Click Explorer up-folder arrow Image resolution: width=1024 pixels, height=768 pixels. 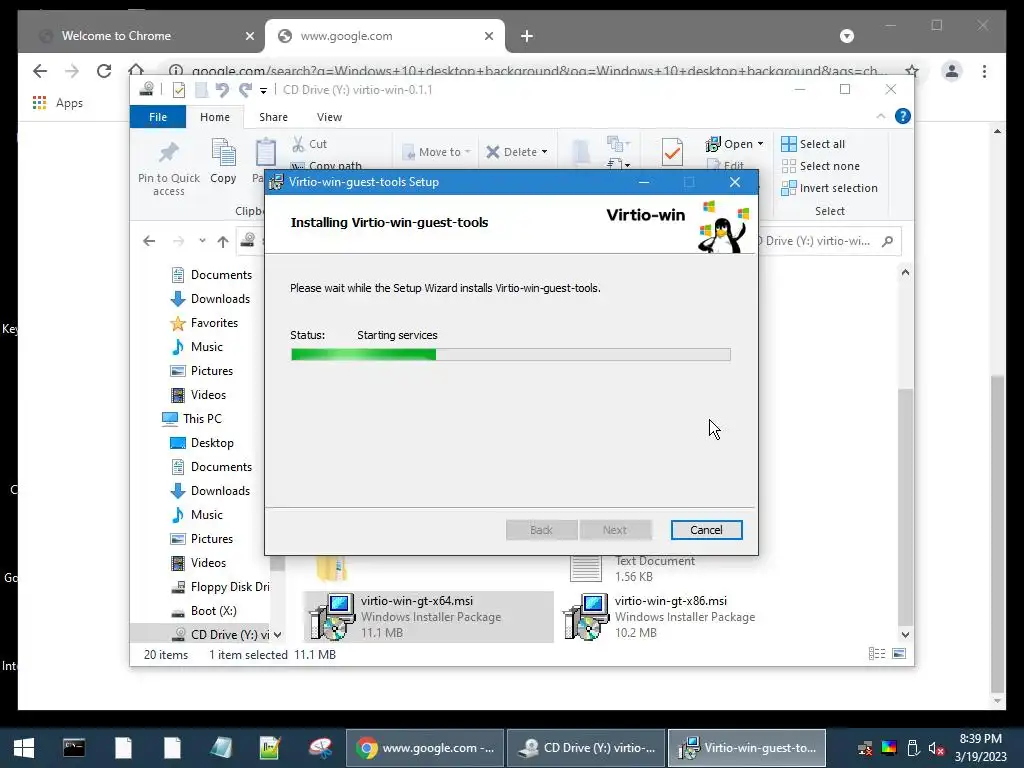coord(223,242)
